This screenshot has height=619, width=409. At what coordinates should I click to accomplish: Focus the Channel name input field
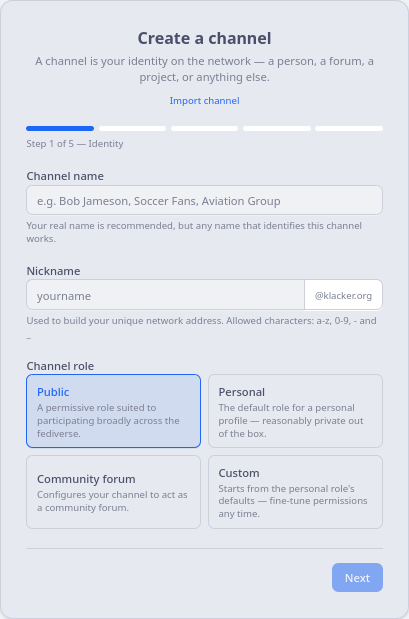204,201
